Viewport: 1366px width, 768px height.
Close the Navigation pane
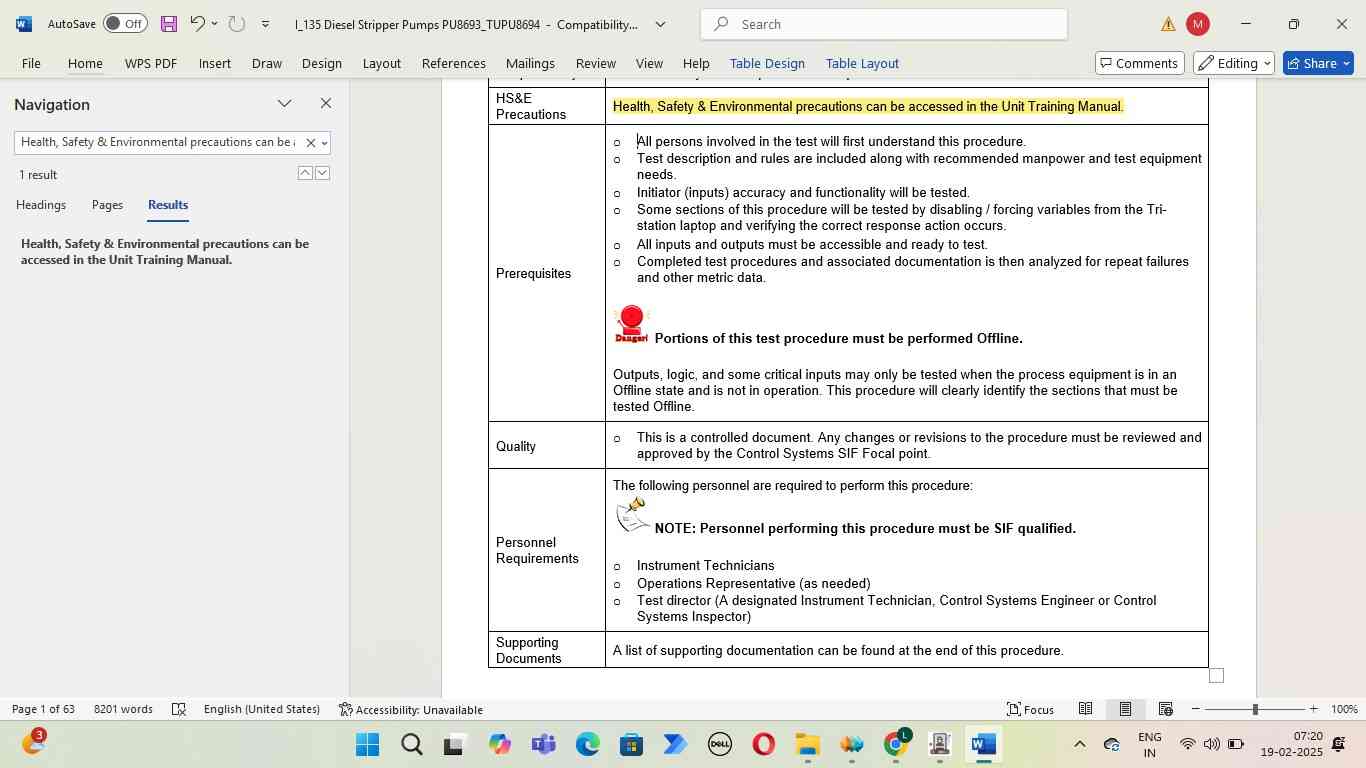tap(326, 104)
